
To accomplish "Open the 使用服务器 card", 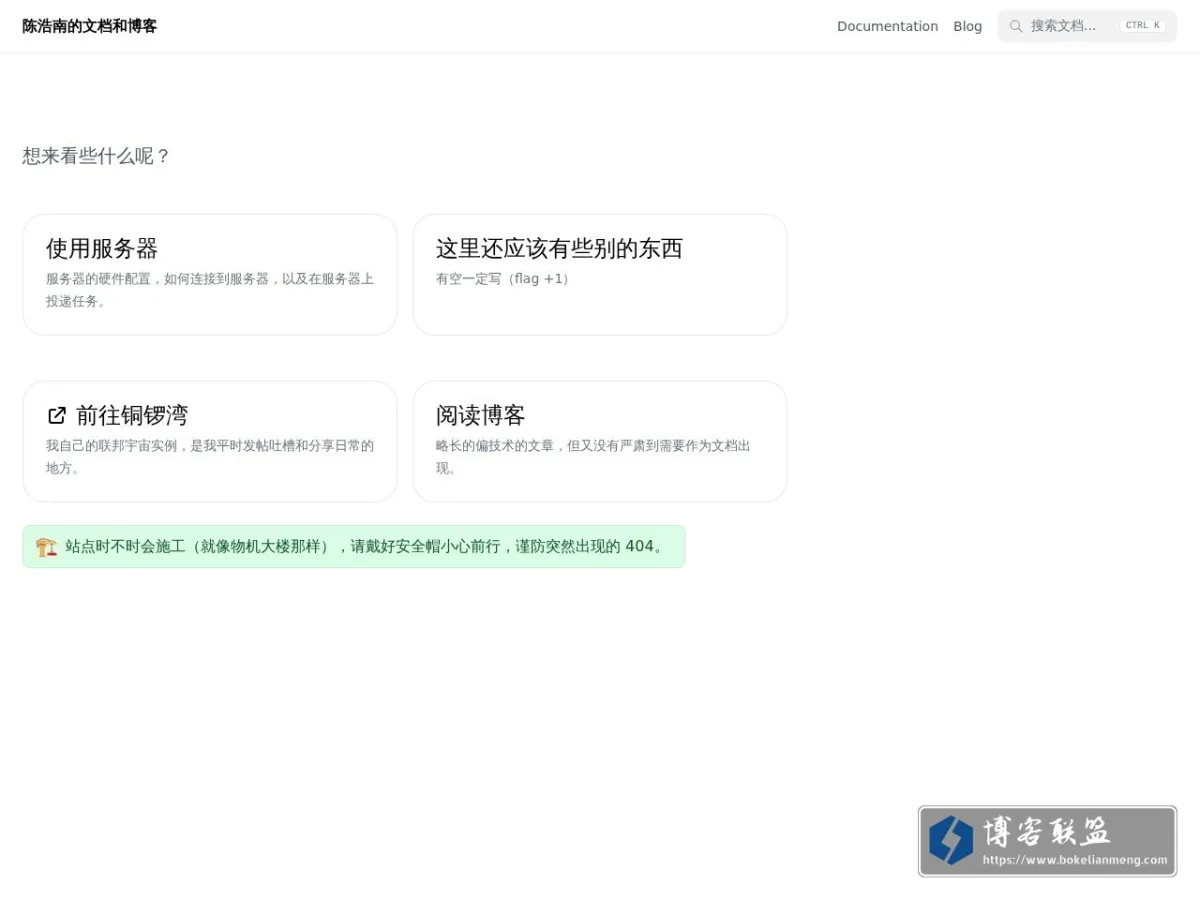I will point(210,274).
